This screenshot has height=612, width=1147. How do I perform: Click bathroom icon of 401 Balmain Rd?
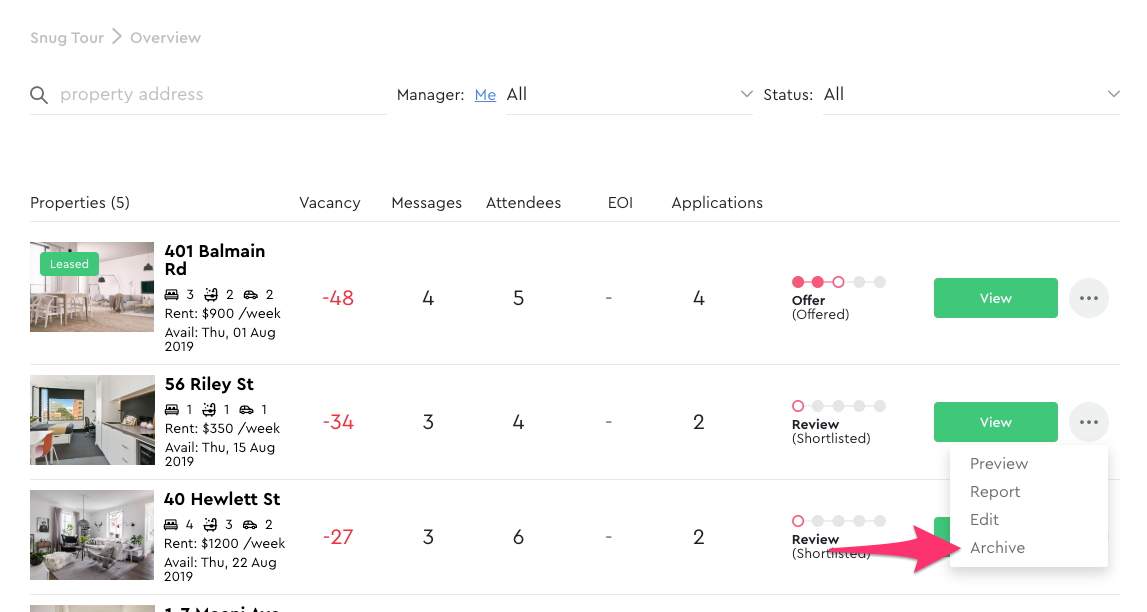point(211,295)
